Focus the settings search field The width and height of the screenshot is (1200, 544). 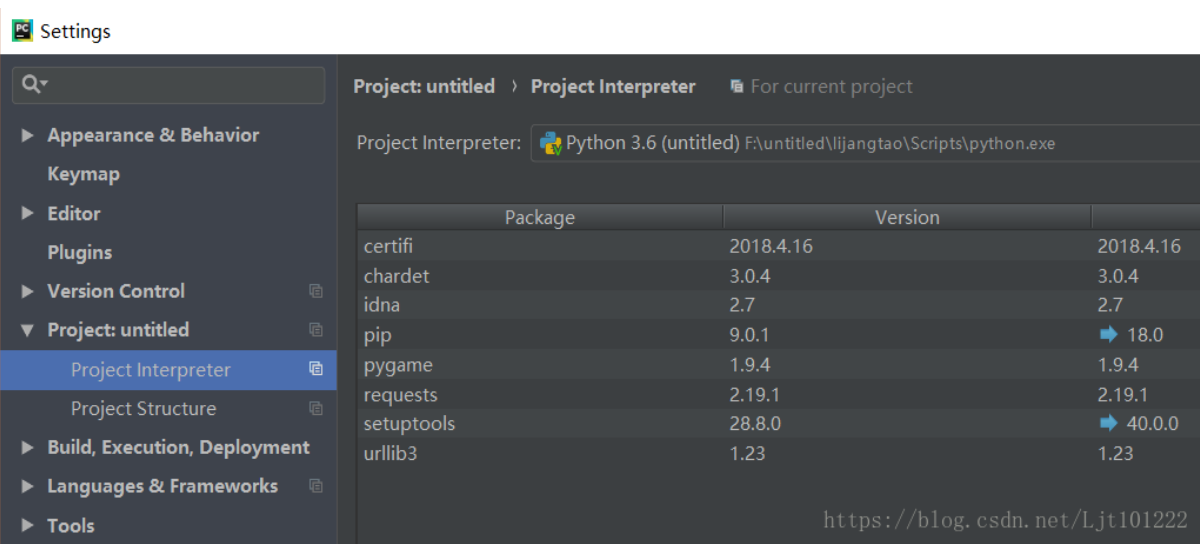click(x=180, y=85)
